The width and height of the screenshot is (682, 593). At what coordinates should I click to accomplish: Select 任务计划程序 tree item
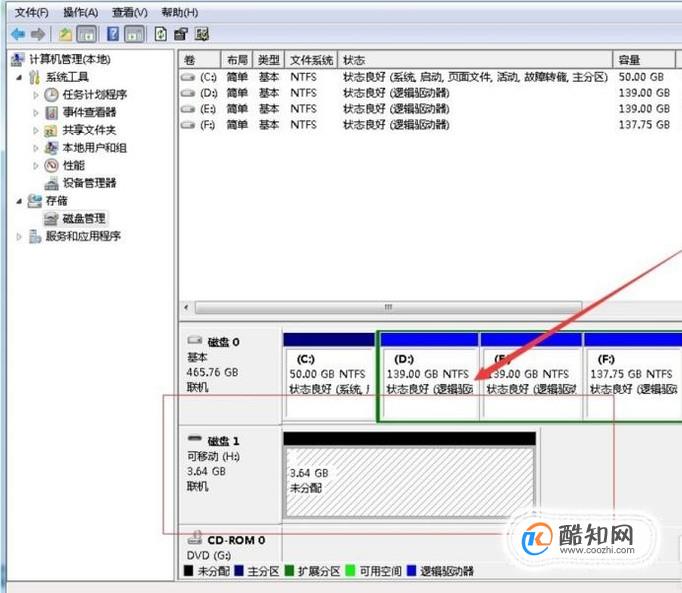(94, 94)
